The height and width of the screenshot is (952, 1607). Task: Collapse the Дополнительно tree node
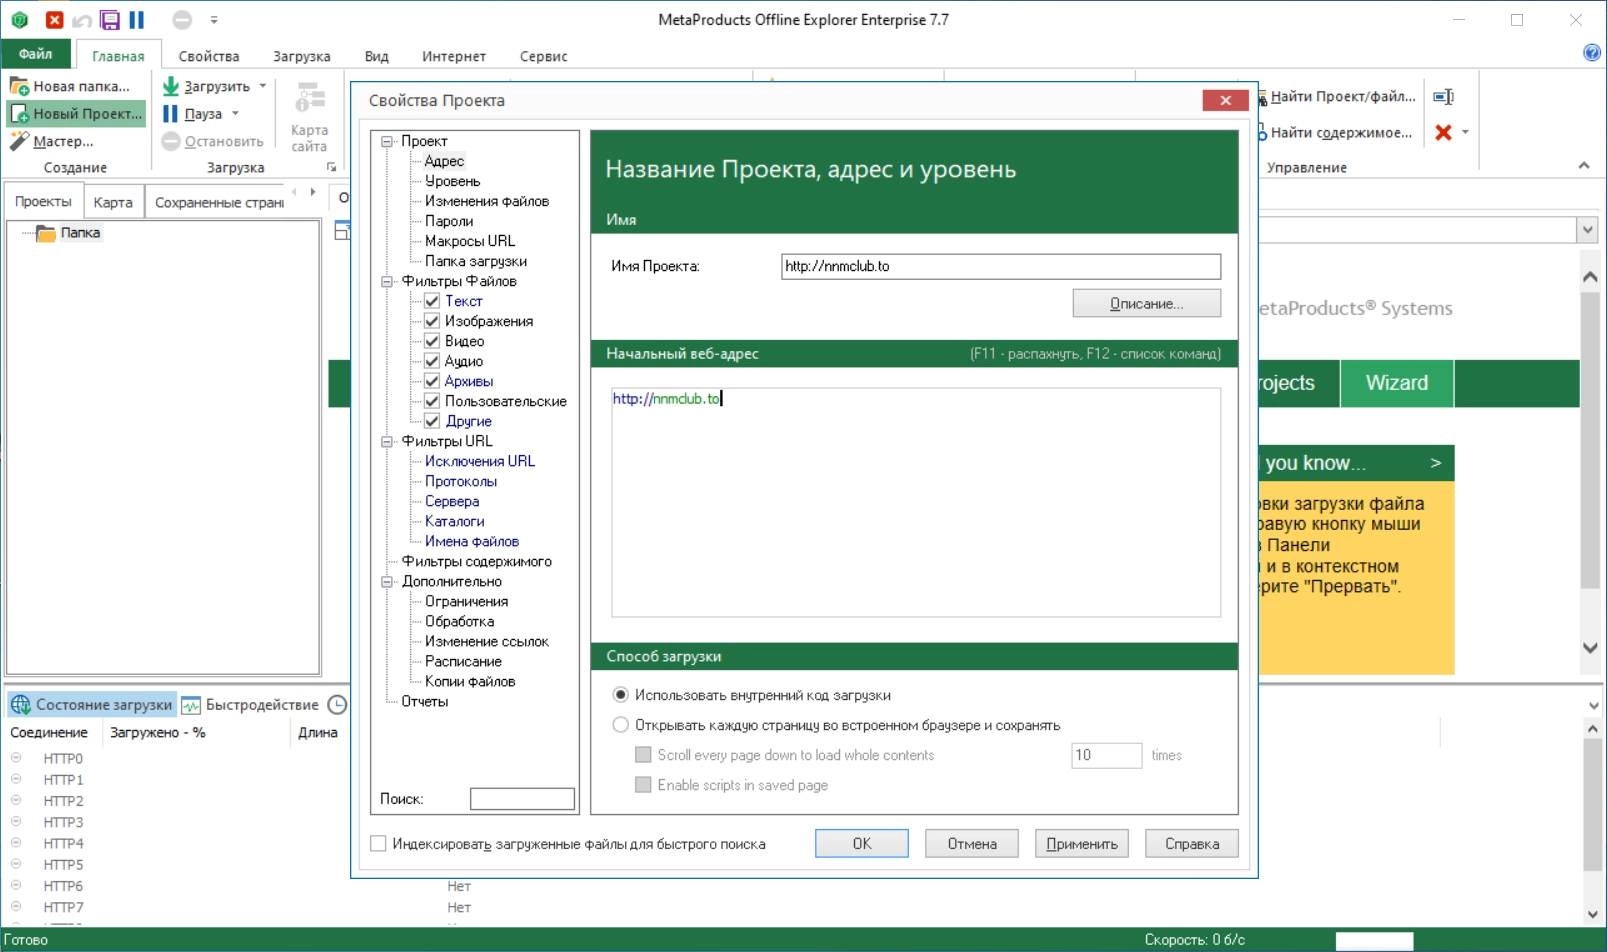point(387,581)
